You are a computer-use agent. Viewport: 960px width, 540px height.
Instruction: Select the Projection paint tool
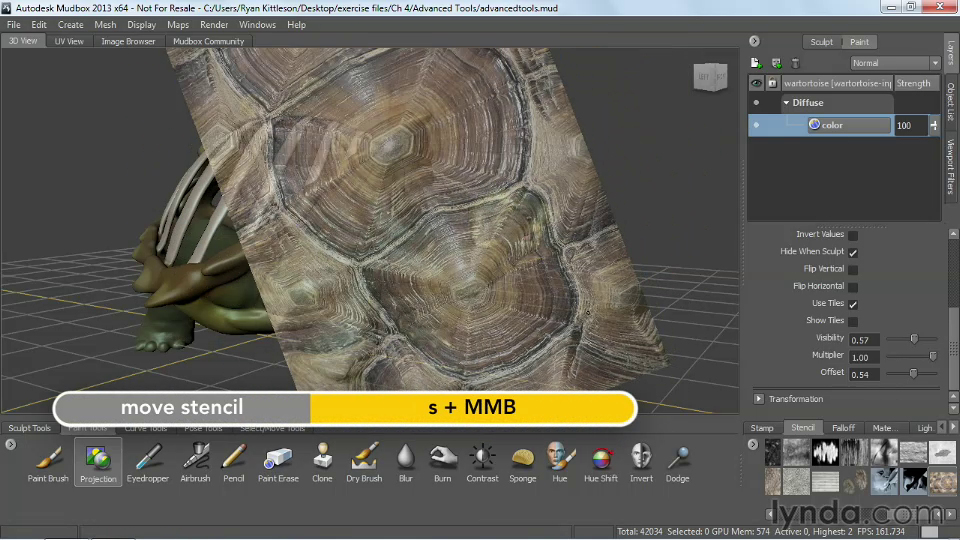pos(98,460)
